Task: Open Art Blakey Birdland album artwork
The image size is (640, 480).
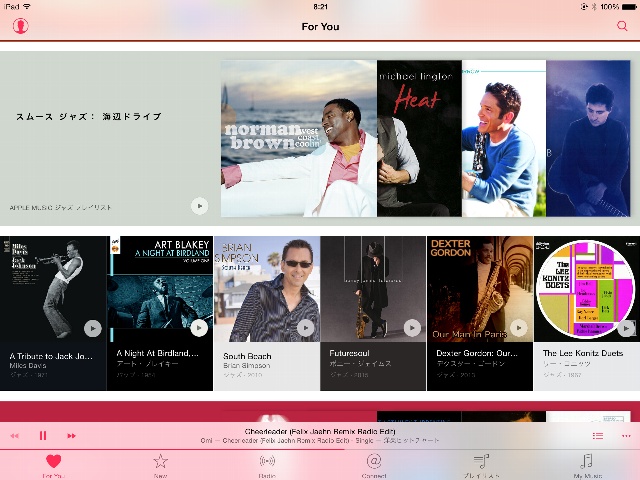Action: point(160,289)
